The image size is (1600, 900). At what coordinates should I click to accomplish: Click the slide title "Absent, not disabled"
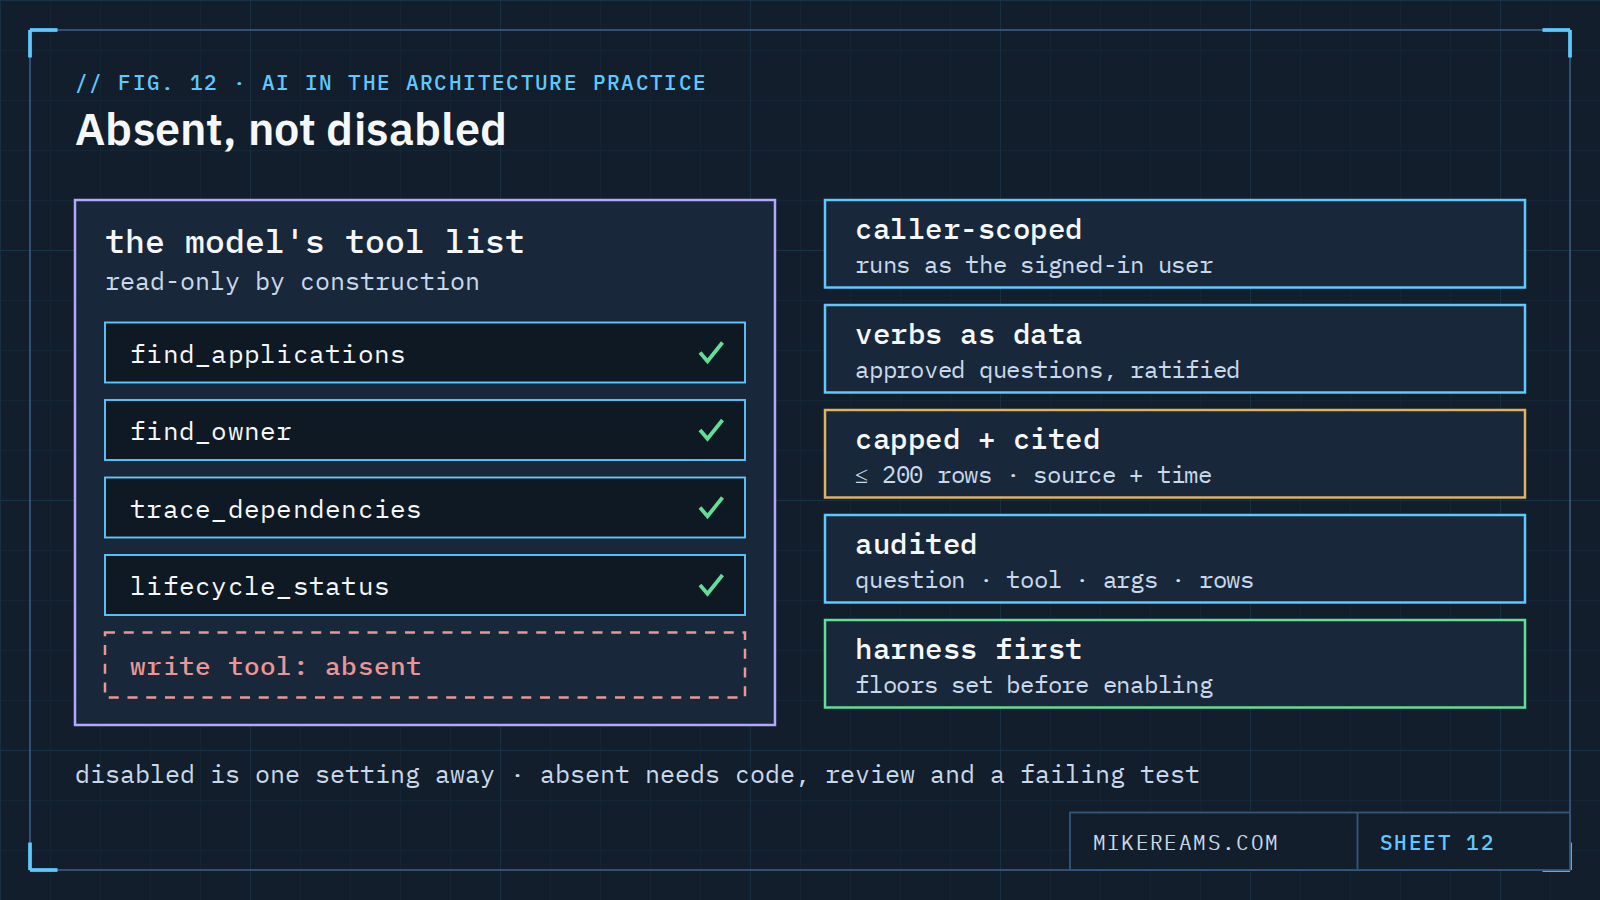291,130
